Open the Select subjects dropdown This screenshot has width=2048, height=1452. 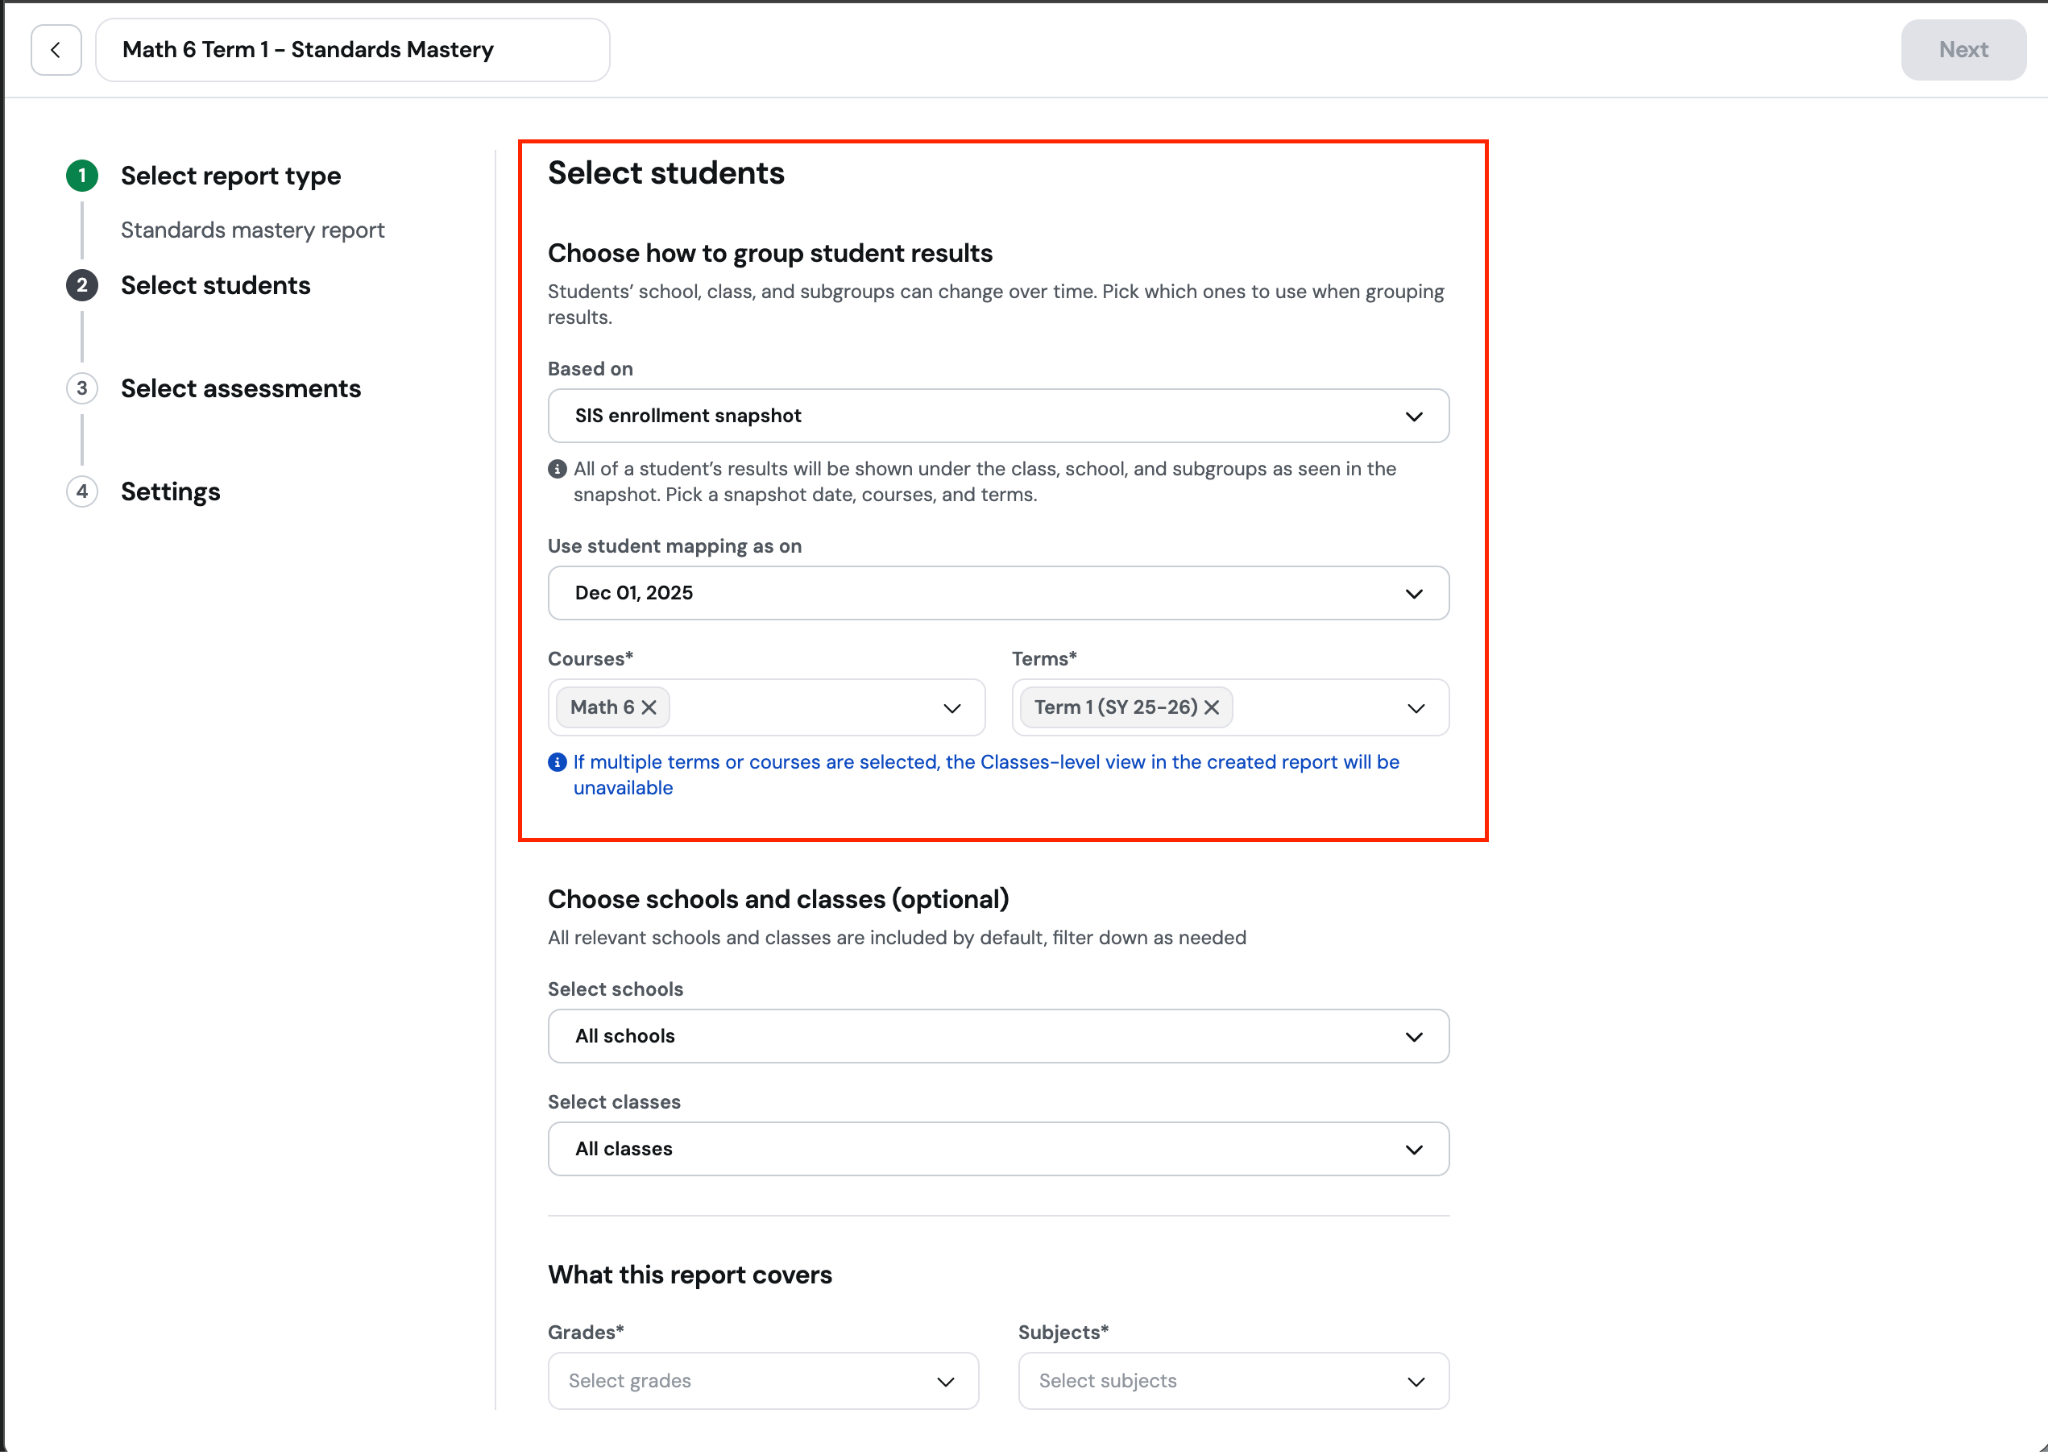tap(1234, 1381)
